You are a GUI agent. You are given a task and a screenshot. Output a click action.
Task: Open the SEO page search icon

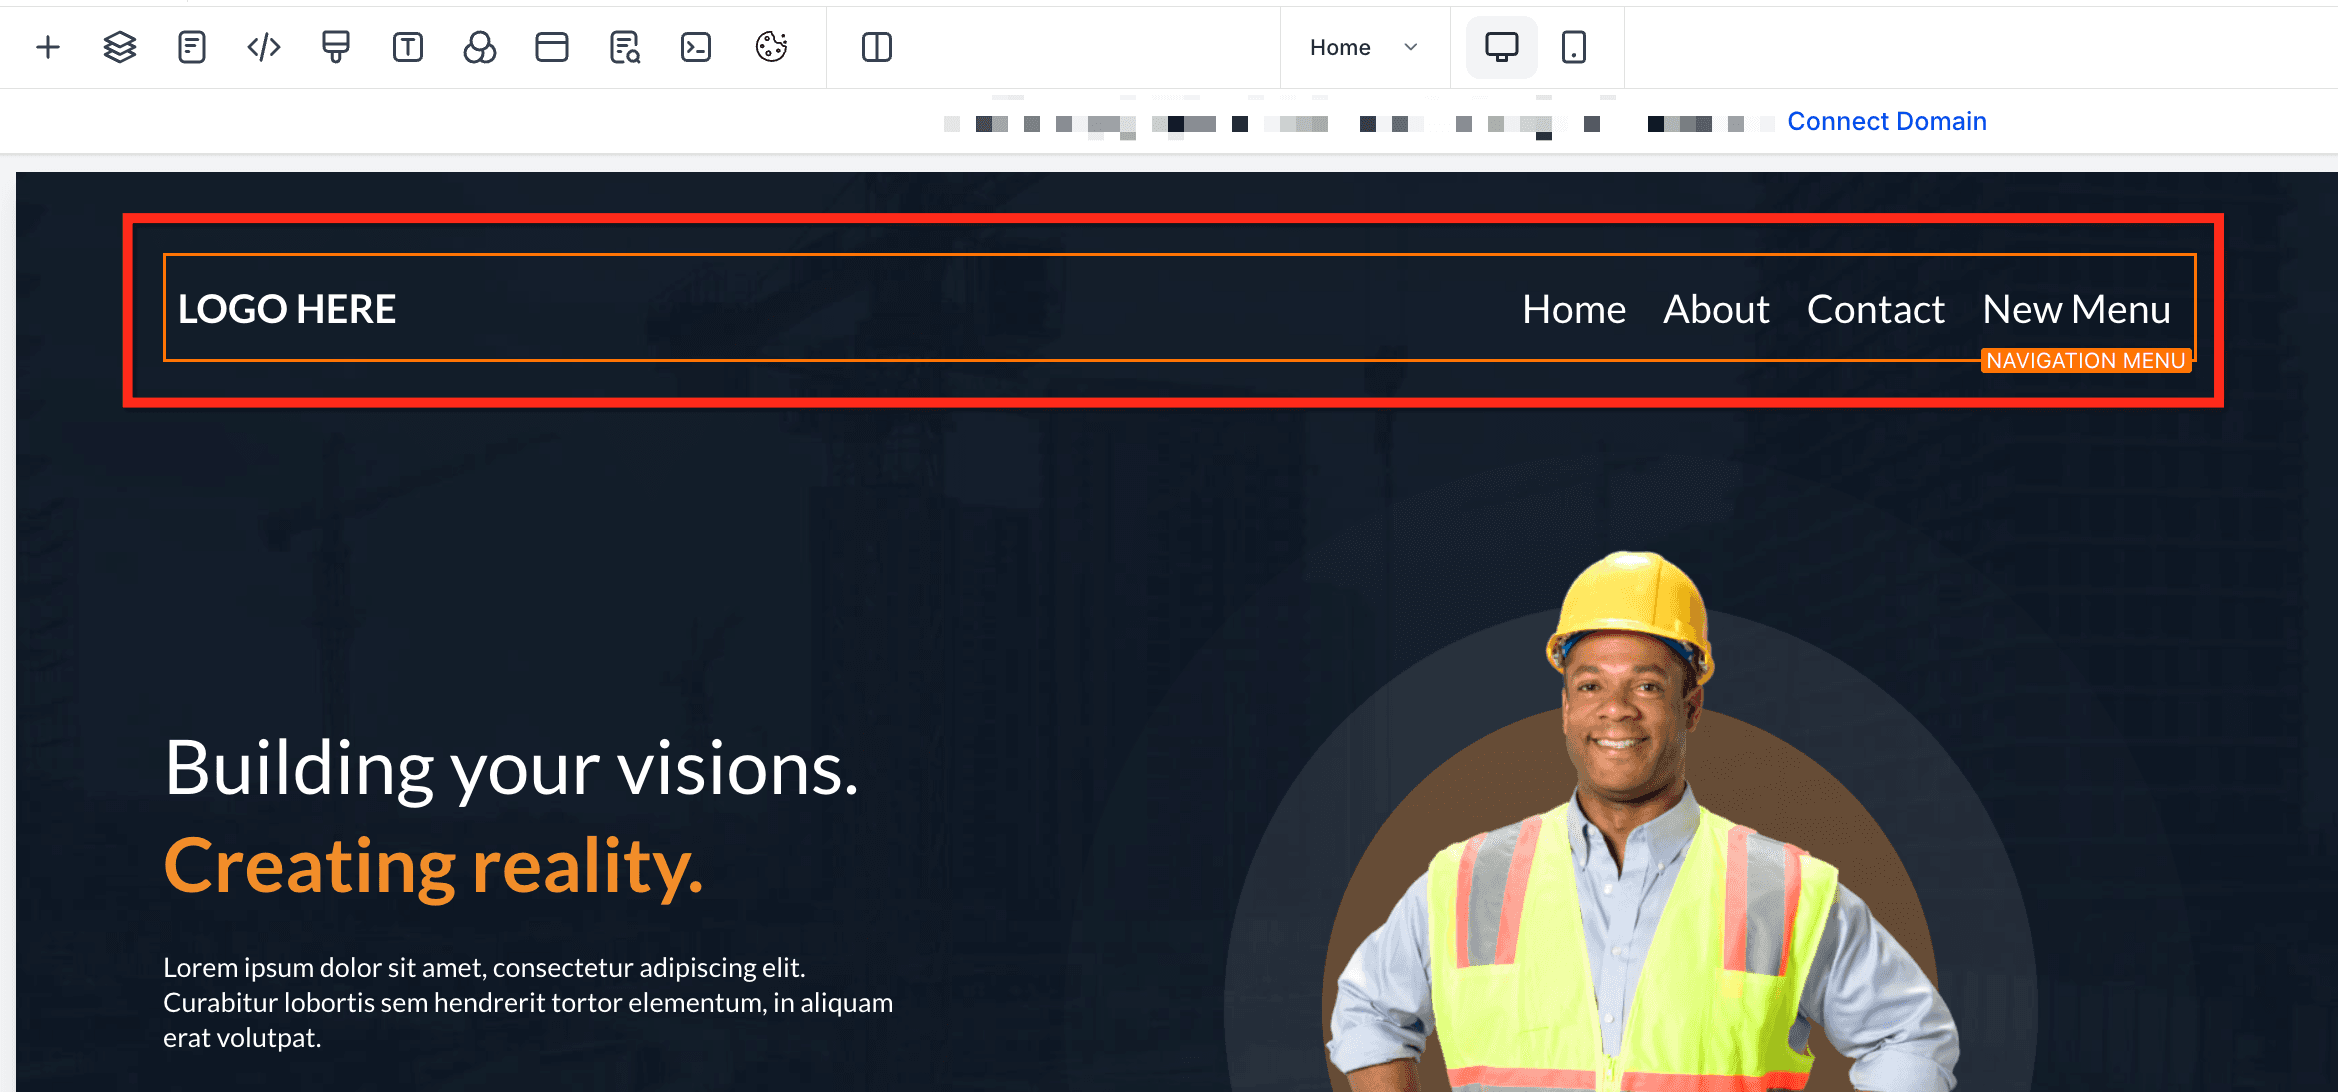click(625, 47)
